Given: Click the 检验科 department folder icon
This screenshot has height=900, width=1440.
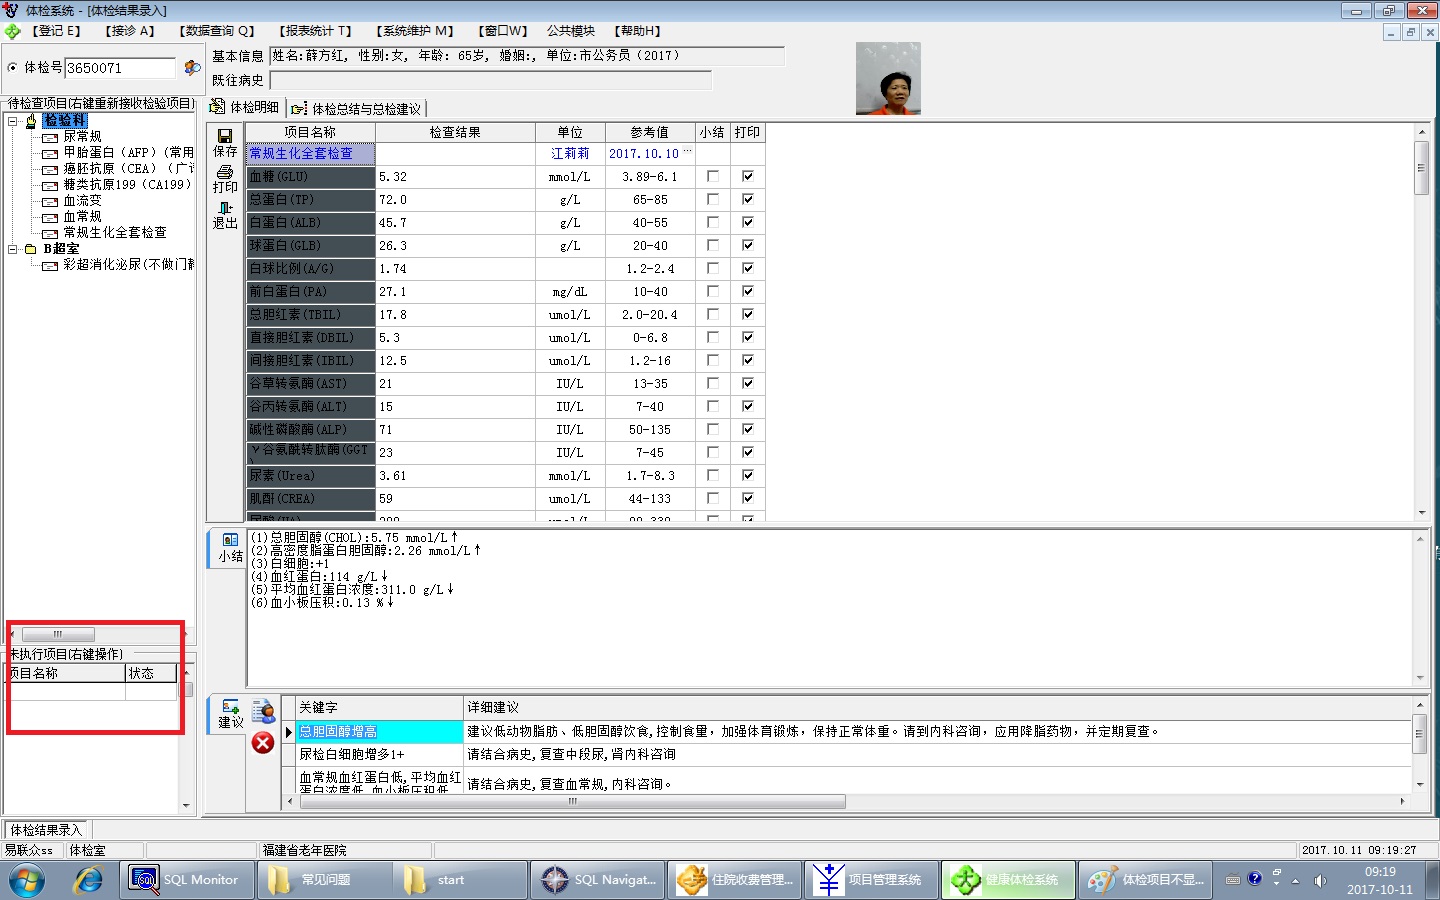Looking at the screenshot, I should pos(31,120).
